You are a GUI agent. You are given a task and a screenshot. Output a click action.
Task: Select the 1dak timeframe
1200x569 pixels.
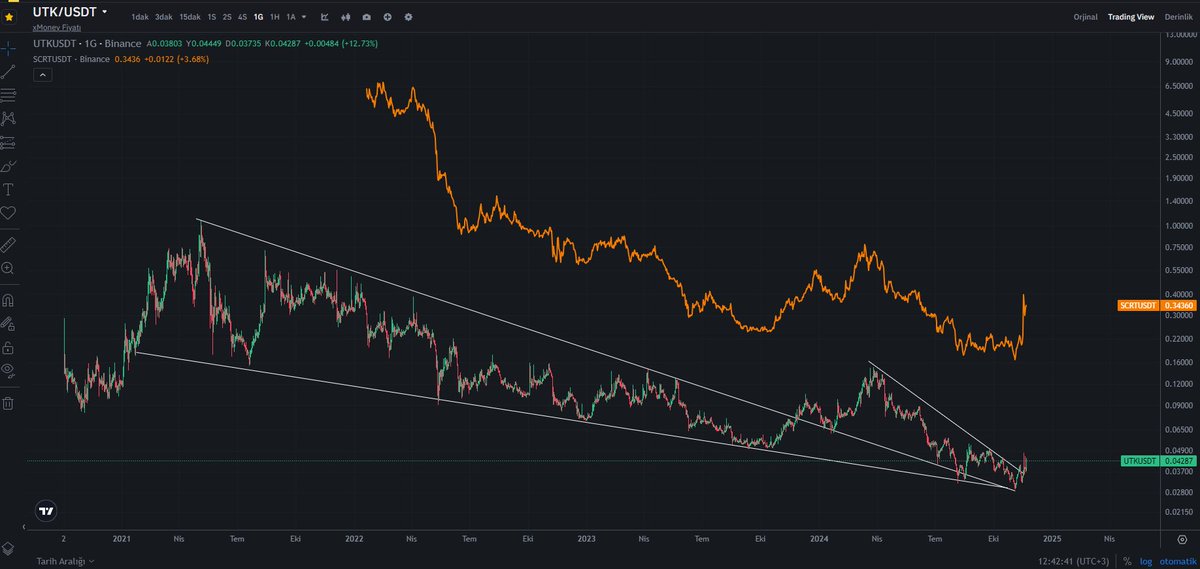tap(140, 17)
